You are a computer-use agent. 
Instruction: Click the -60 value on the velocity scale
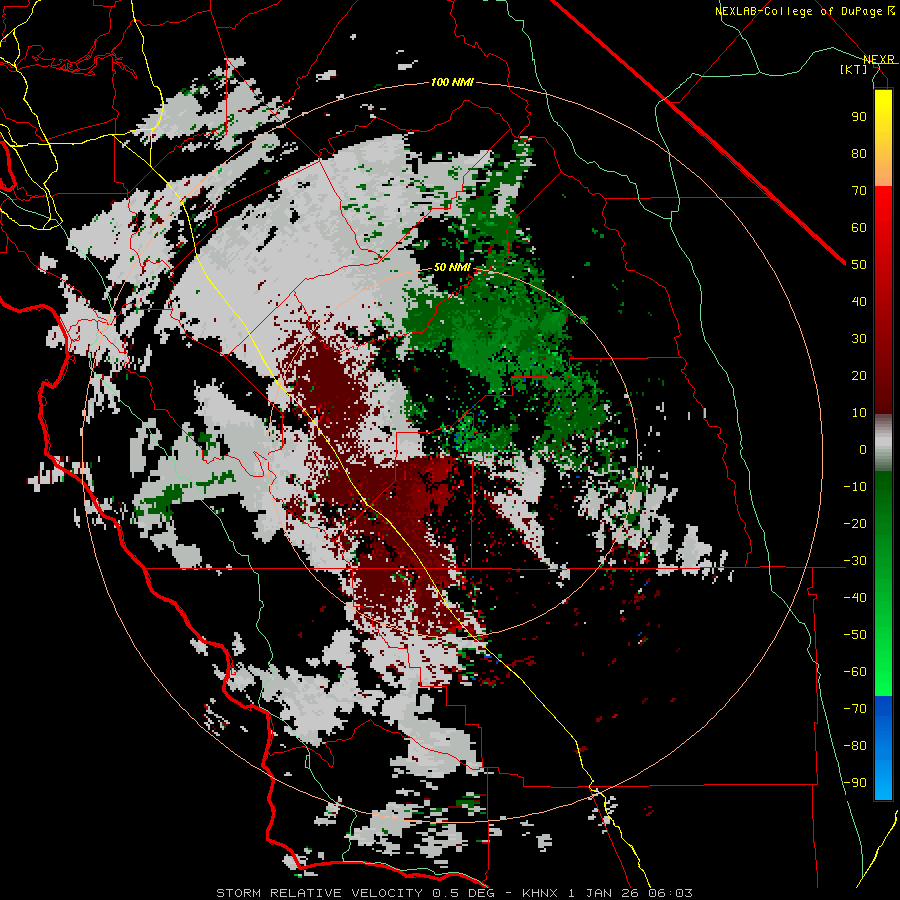(x=855, y=672)
